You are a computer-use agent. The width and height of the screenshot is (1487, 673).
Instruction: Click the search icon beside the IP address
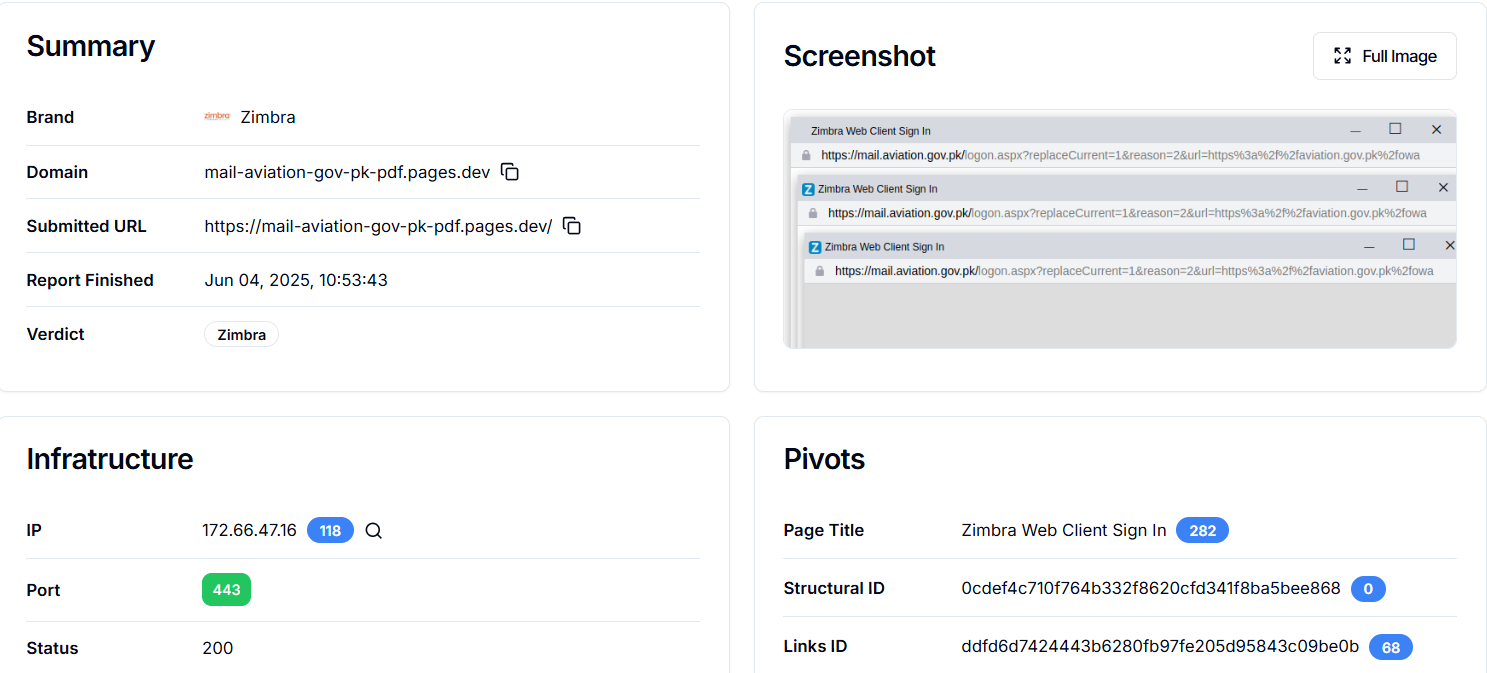(374, 531)
